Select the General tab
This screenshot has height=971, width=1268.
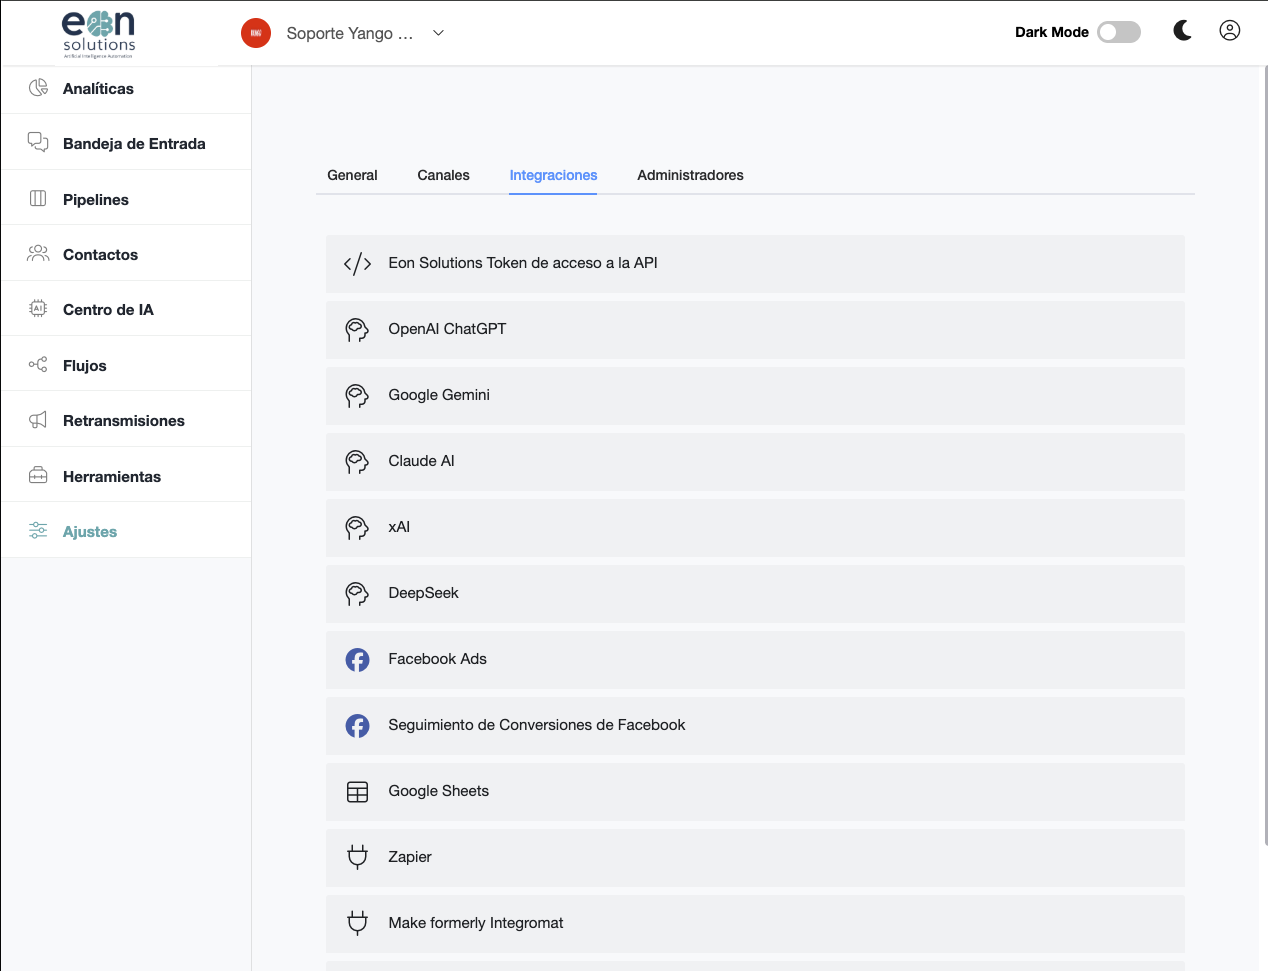[x=352, y=175]
